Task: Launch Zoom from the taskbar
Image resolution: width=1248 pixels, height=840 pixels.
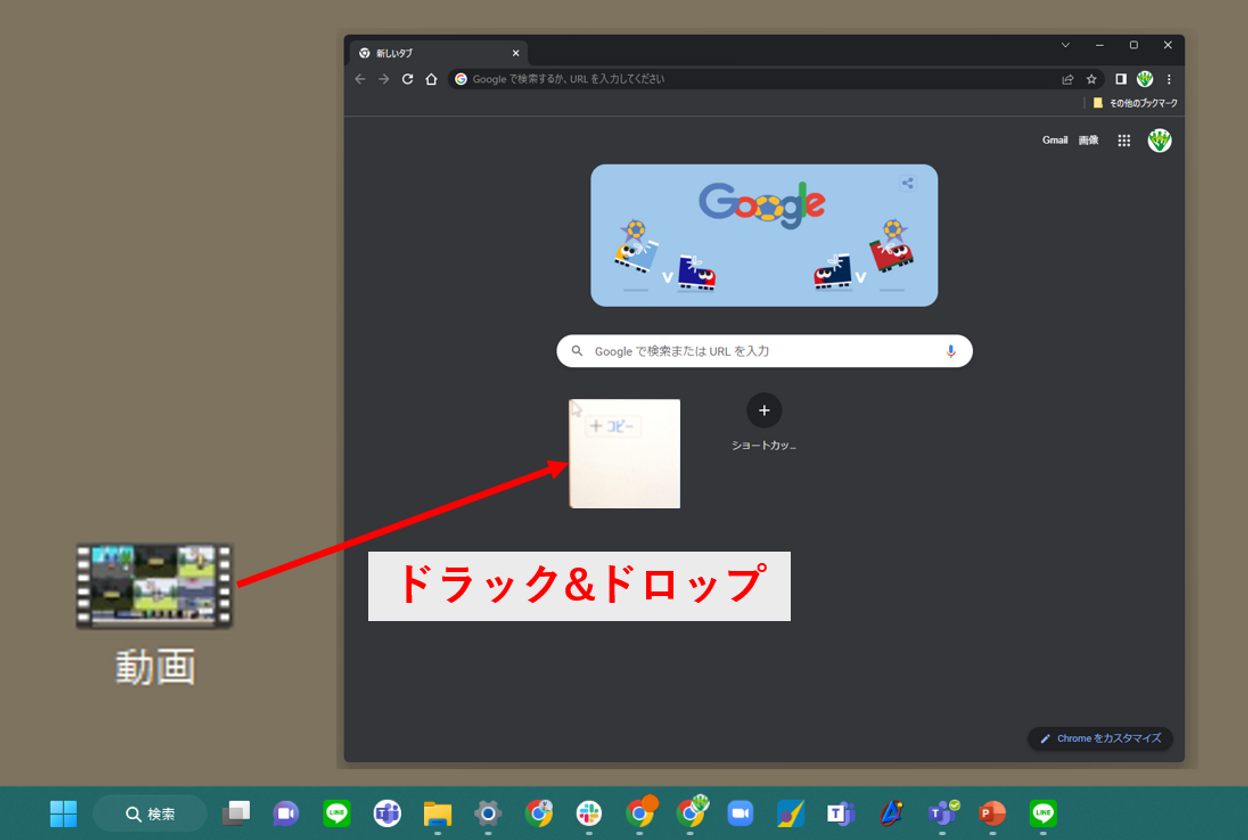Action: (x=740, y=814)
